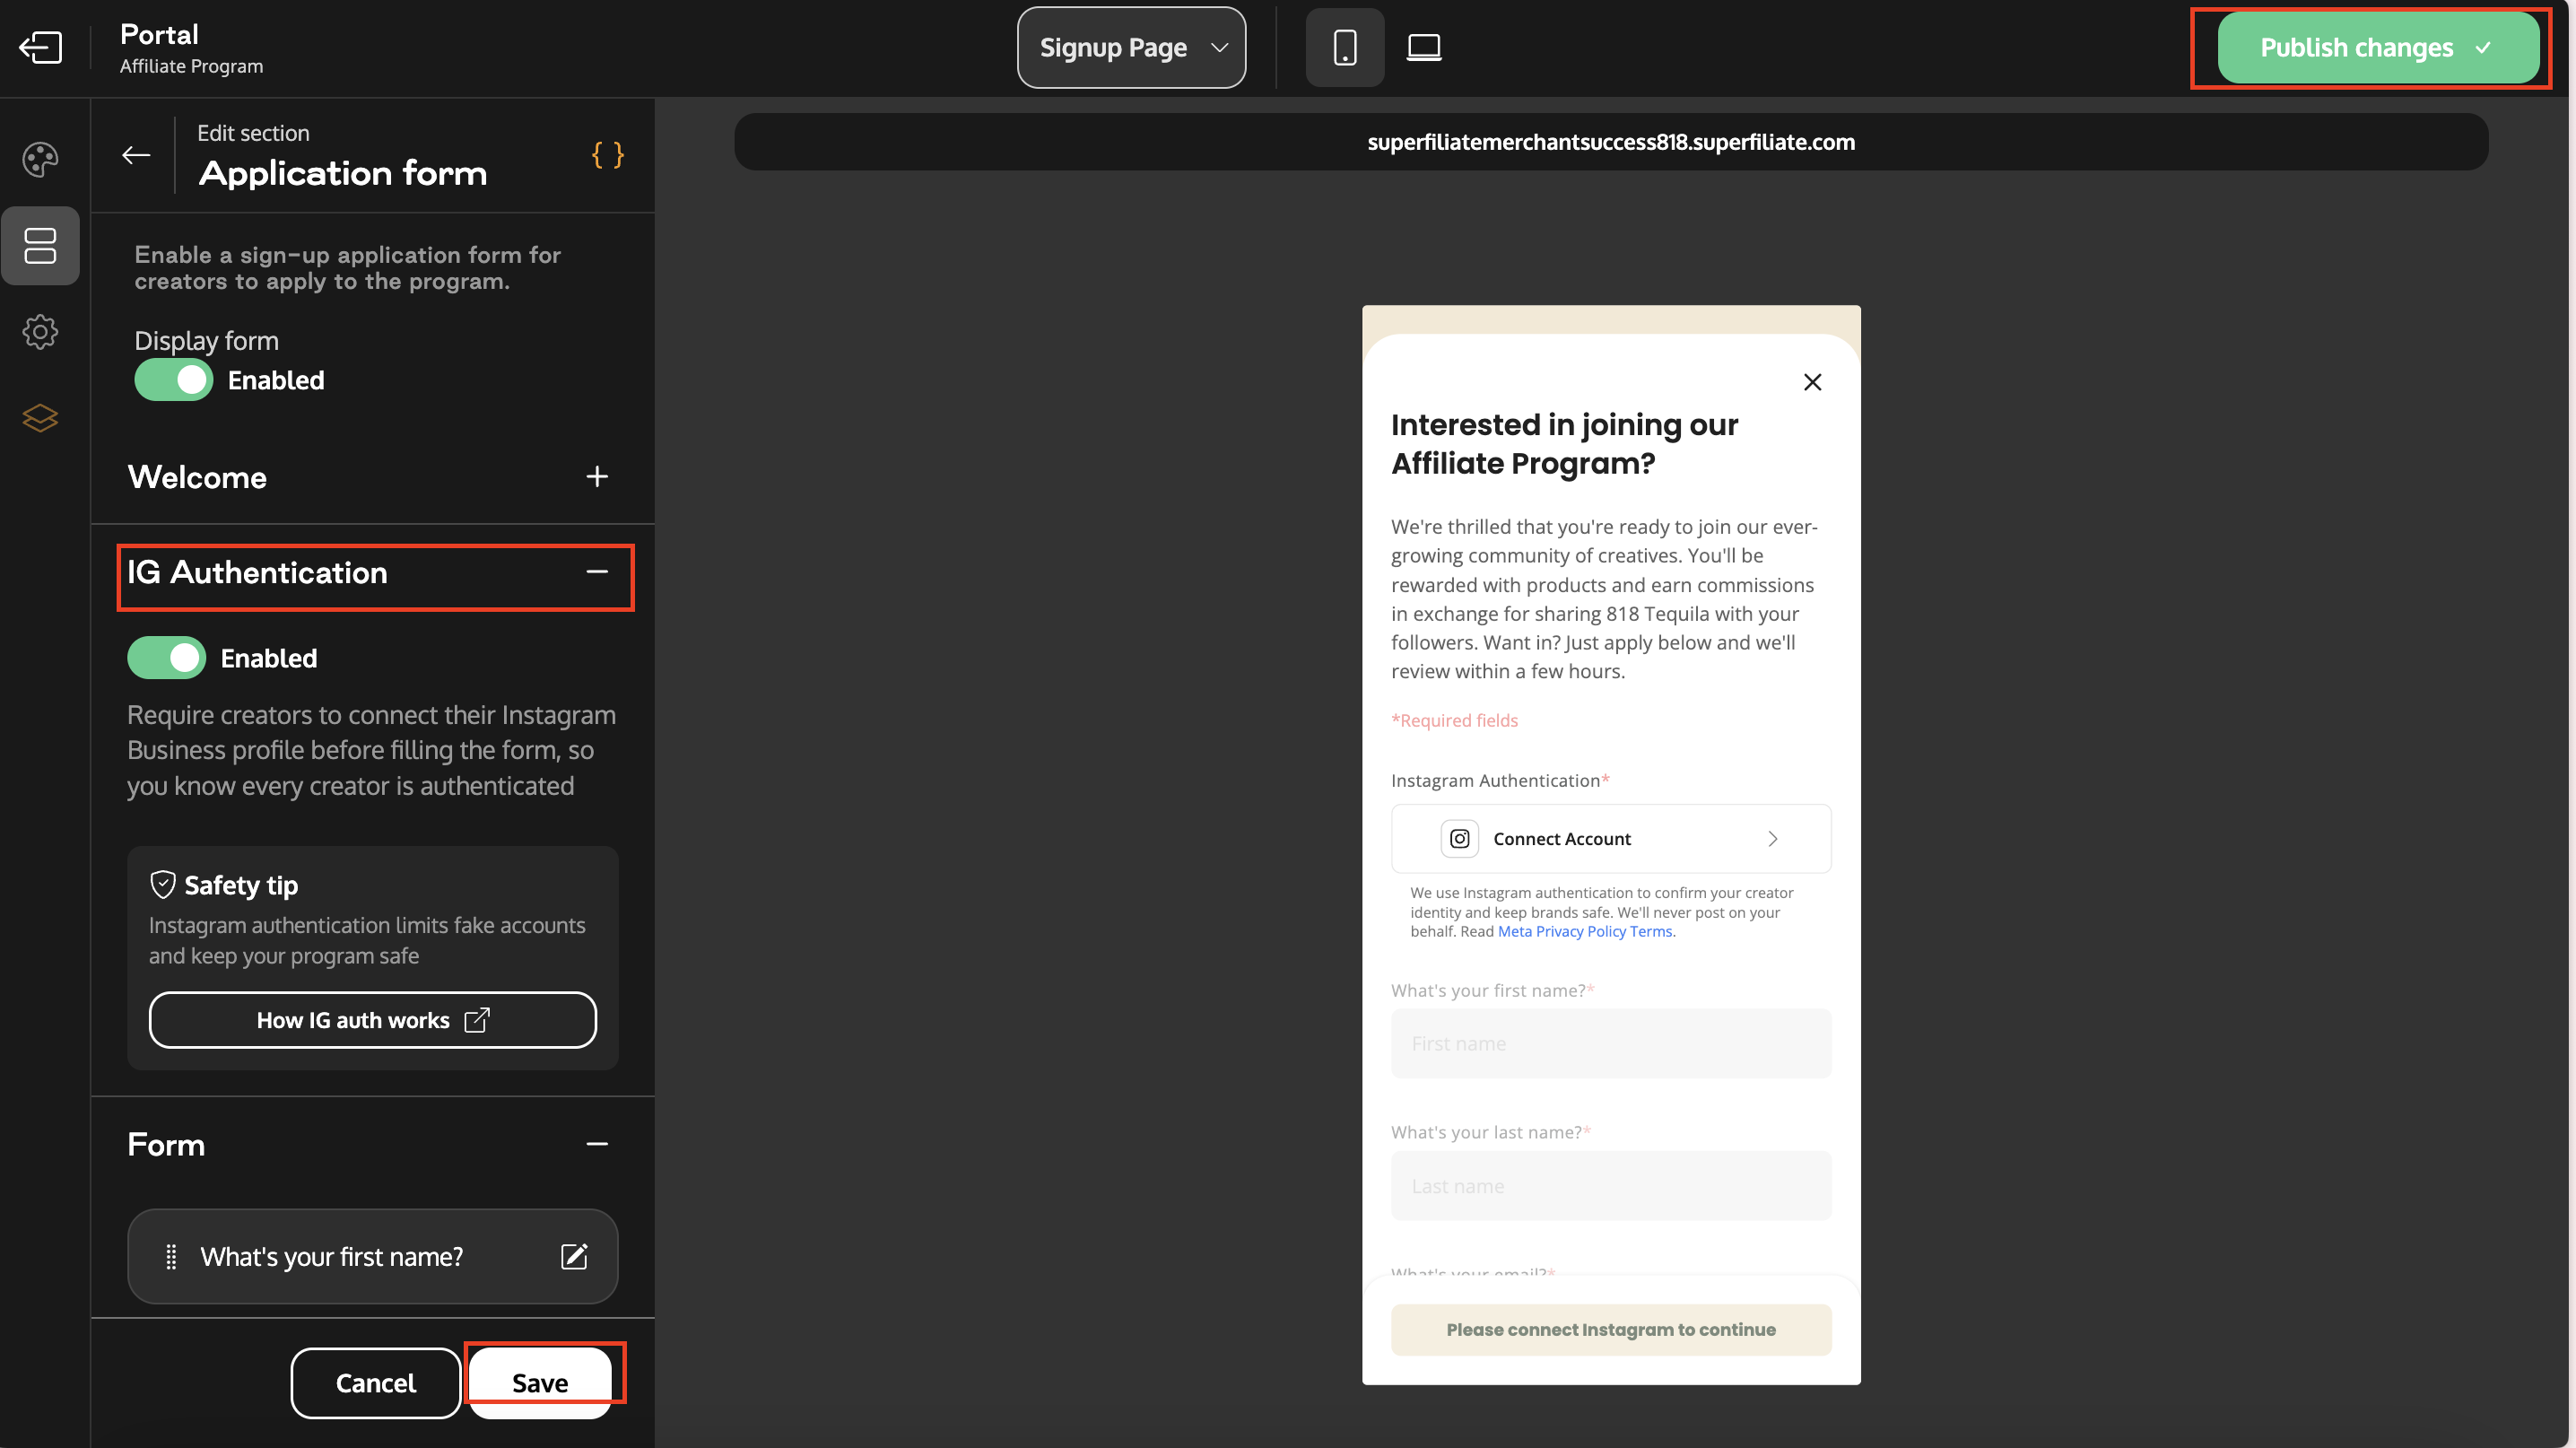Click the Cancel button
This screenshot has width=2576, height=1448.
376,1383
